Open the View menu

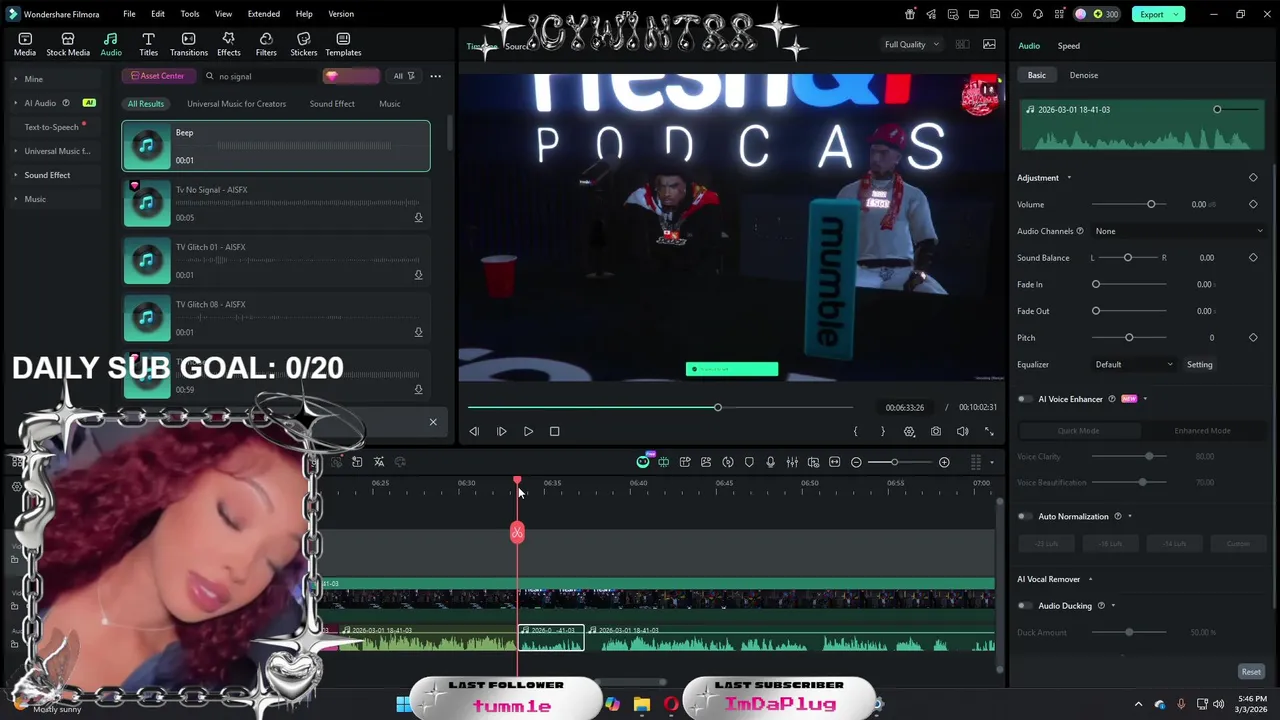pyautogui.click(x=223, y=14)
